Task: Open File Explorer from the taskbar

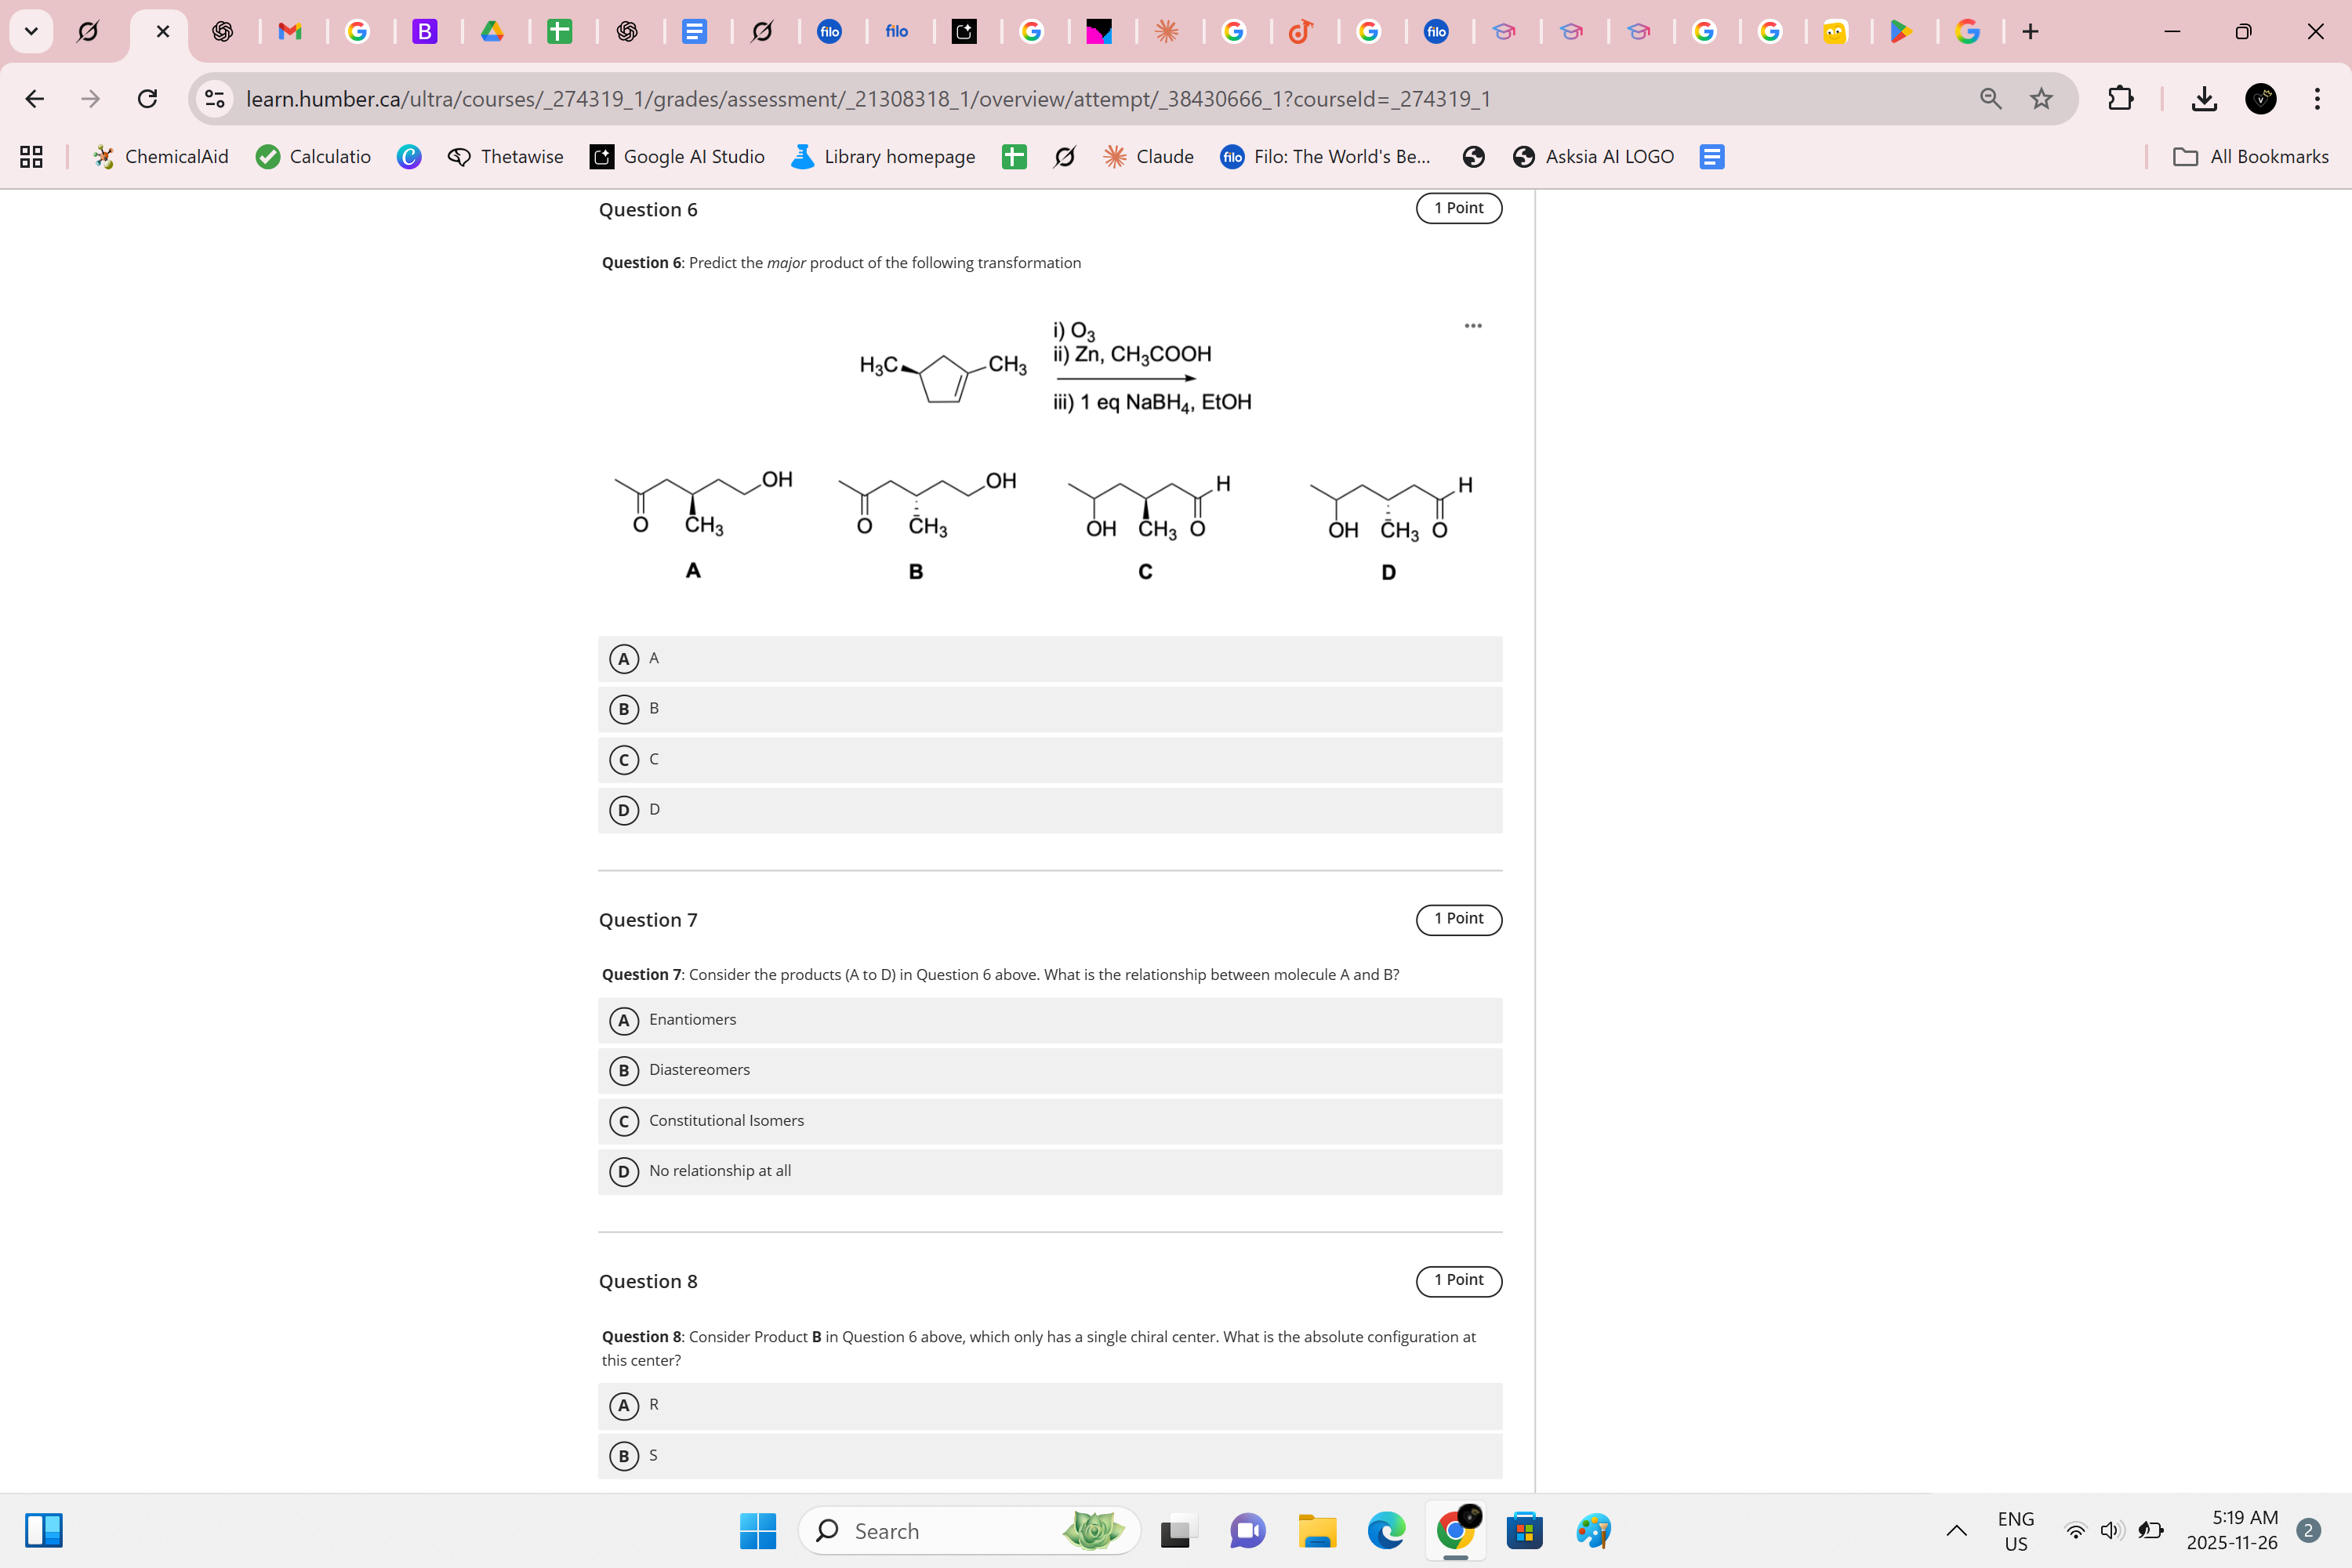Action: (x=1317, y=1531)
